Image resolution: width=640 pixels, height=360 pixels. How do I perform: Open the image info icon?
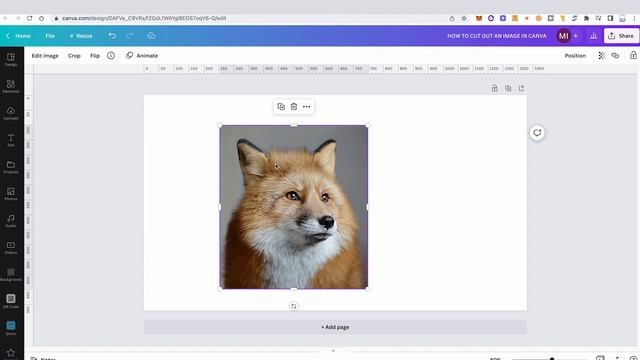pos(111,56)
